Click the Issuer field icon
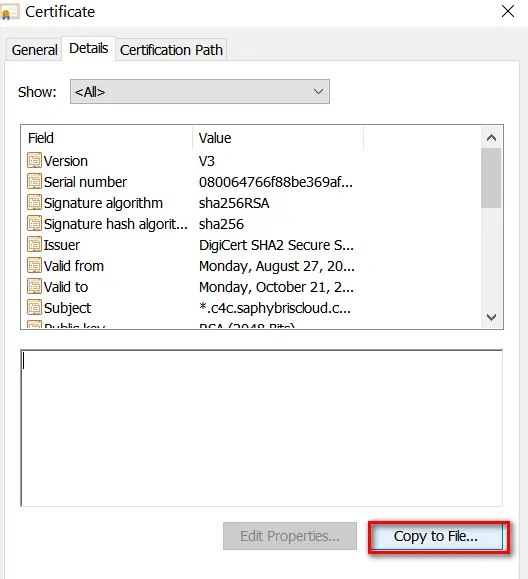 (34, 244)
